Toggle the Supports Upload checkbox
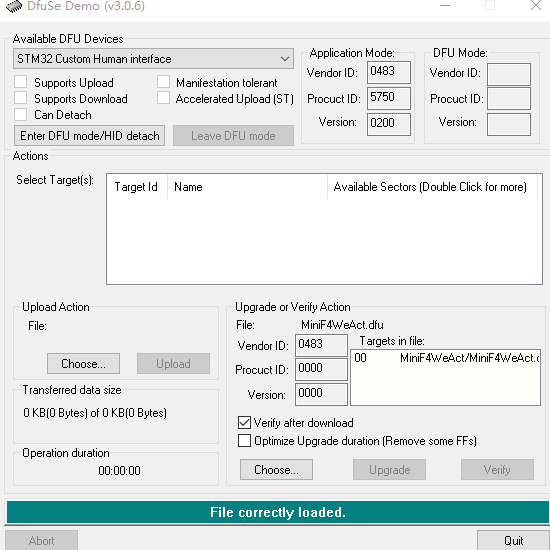Viewport: 550px width, 550px height. (x=20, y=82)
